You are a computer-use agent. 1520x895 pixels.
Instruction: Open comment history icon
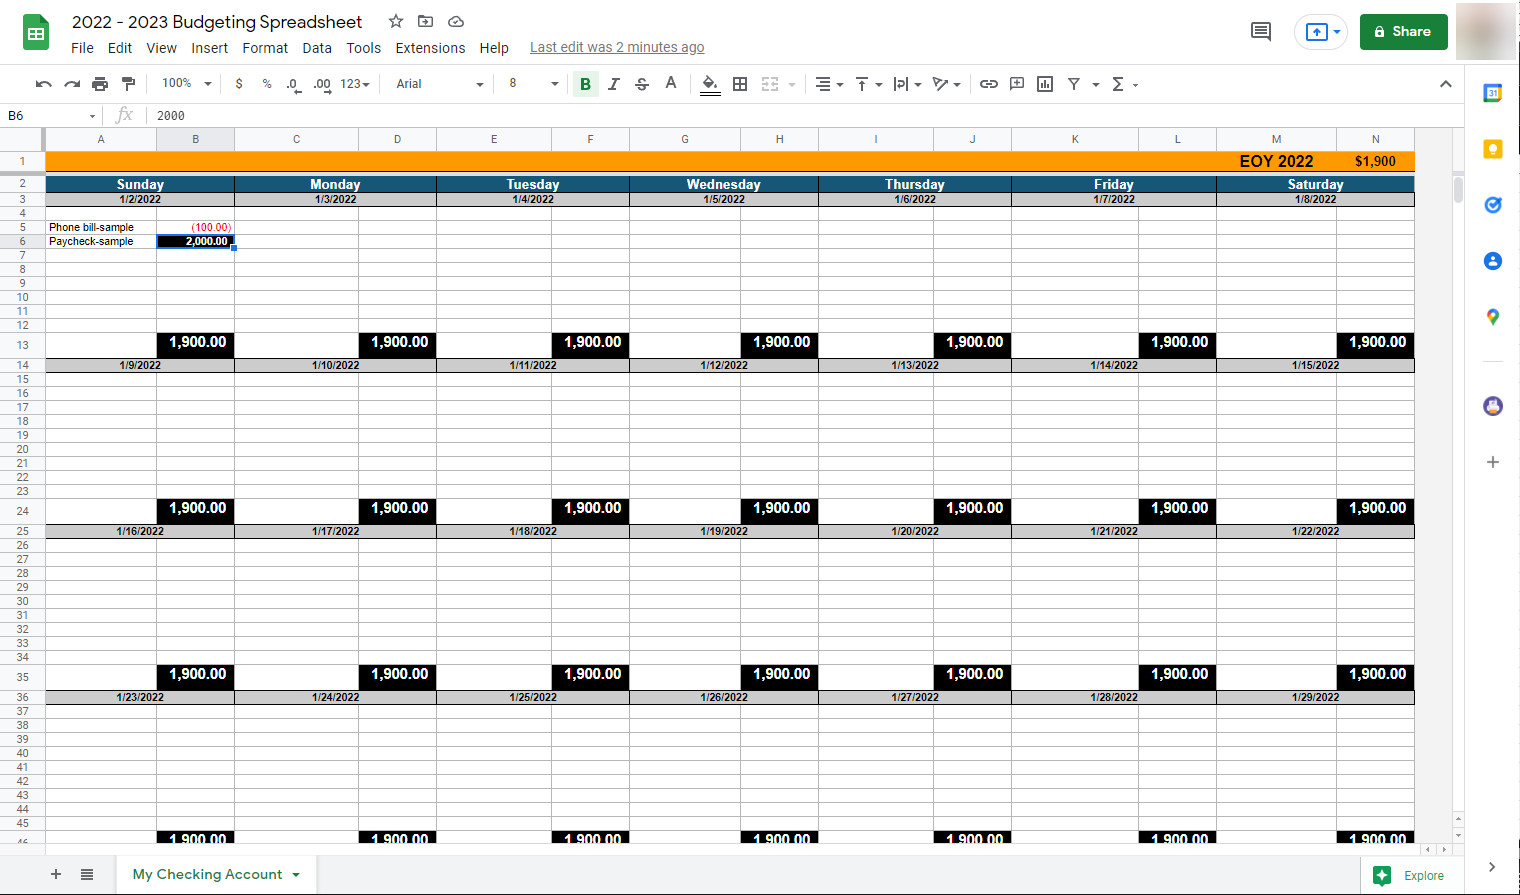1261,32
